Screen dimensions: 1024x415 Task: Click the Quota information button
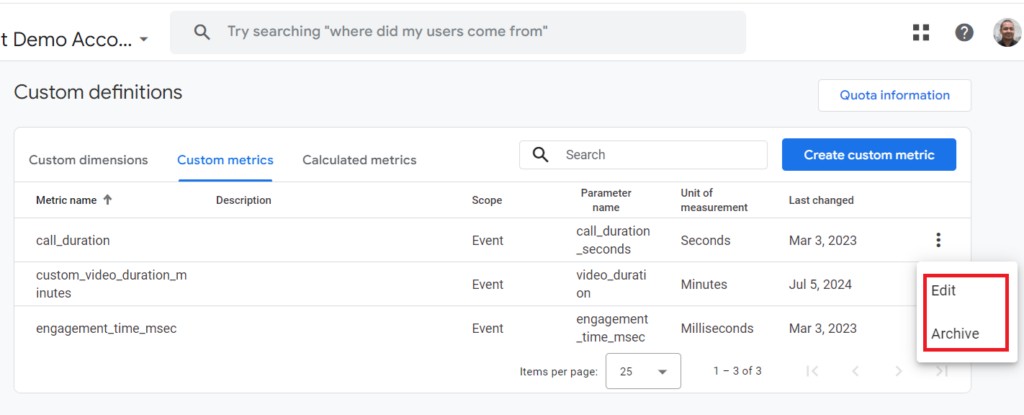tap(895, 95)
